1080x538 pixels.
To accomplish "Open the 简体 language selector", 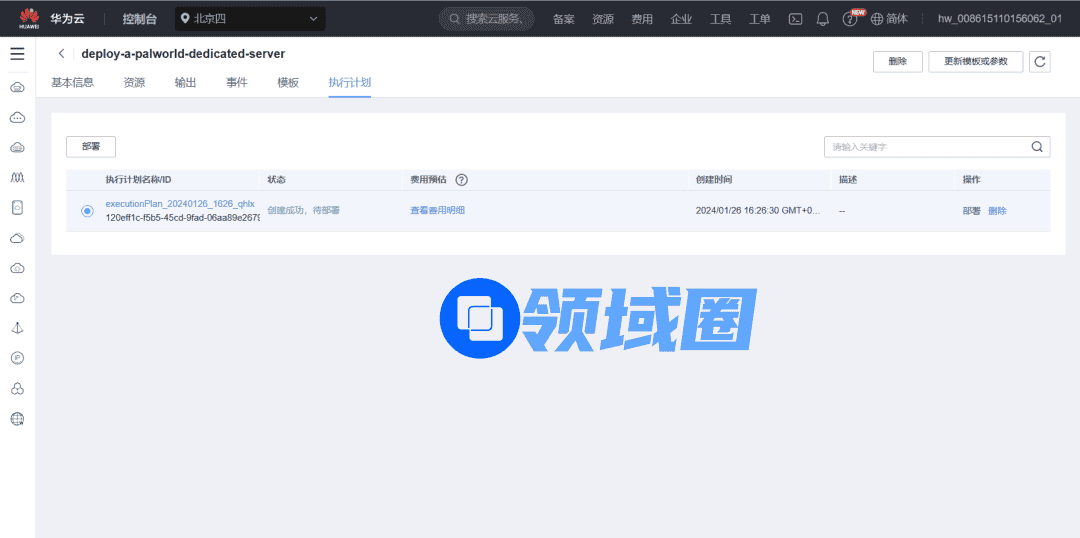I will point(889,19).
